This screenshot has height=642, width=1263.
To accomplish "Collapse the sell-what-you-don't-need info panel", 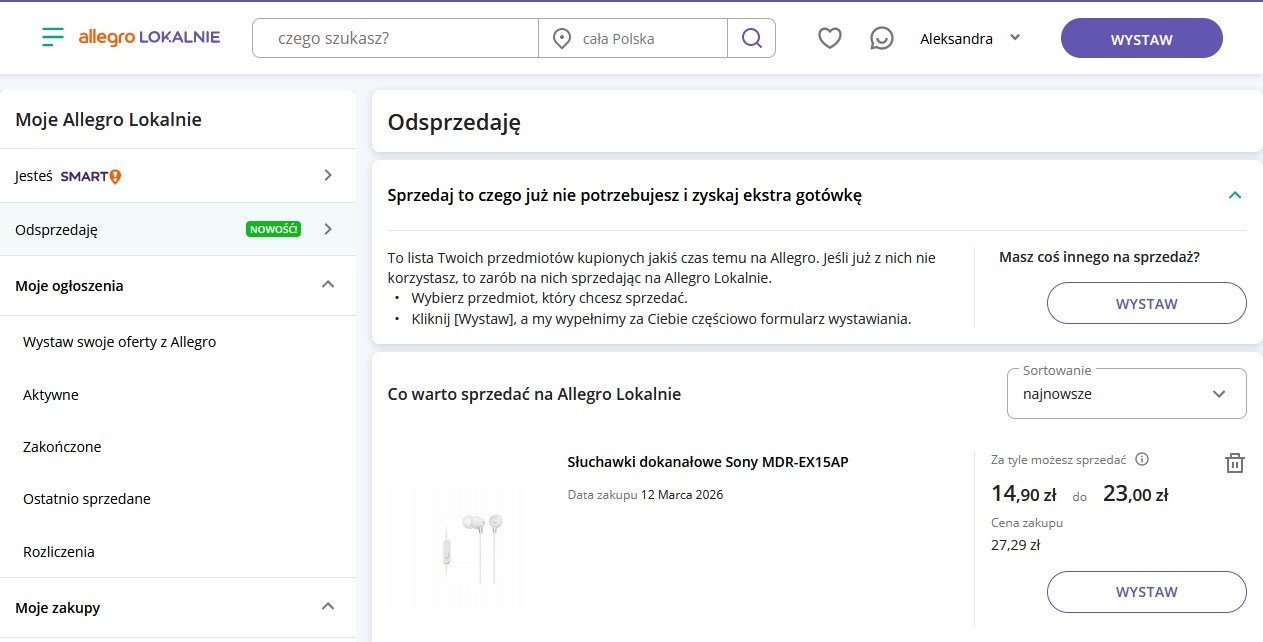I will click(x=1234, y=195).
